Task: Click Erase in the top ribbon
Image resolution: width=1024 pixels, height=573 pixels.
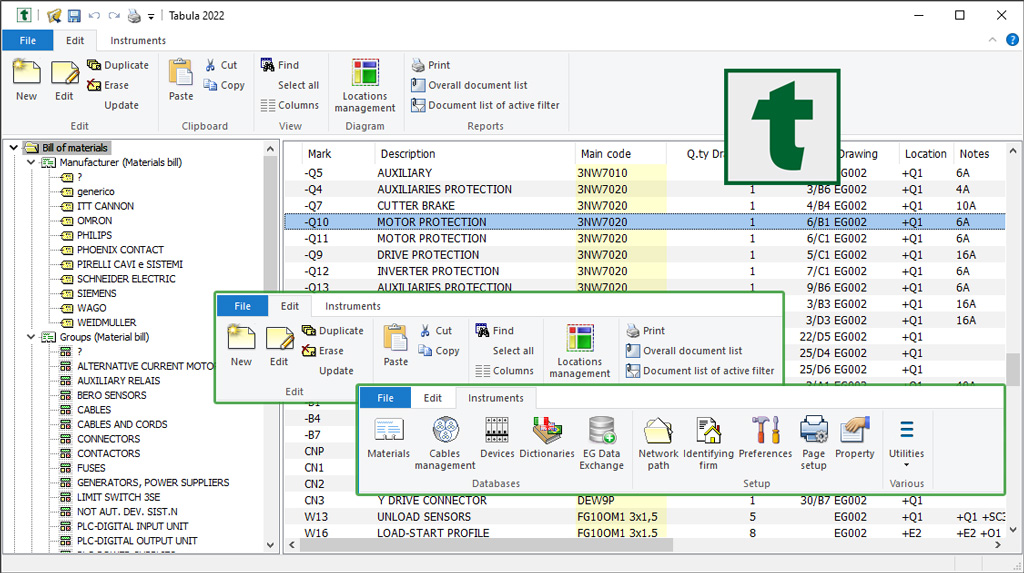Action: click(108, 85)
